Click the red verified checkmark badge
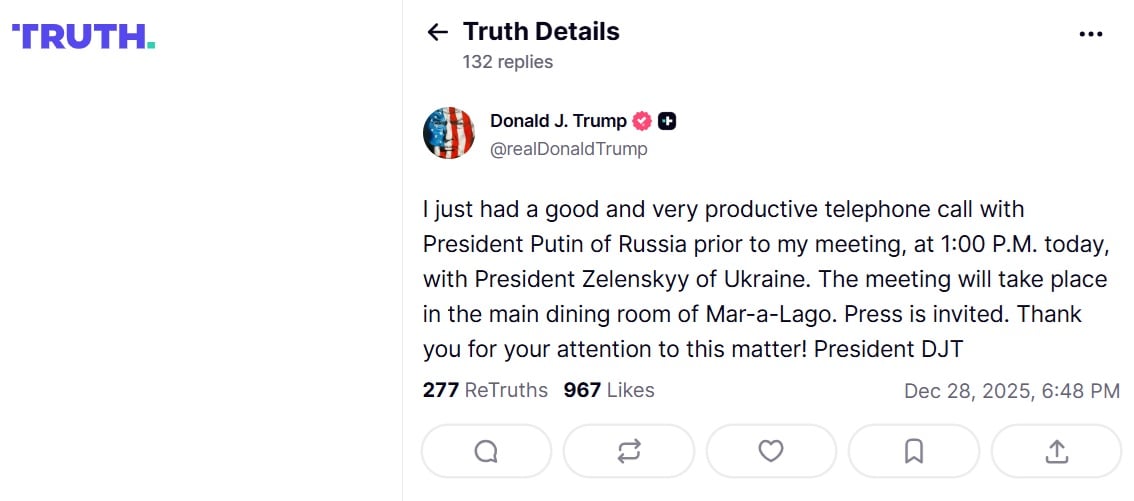Viewport: 1134px width, 501px height. 642,121
